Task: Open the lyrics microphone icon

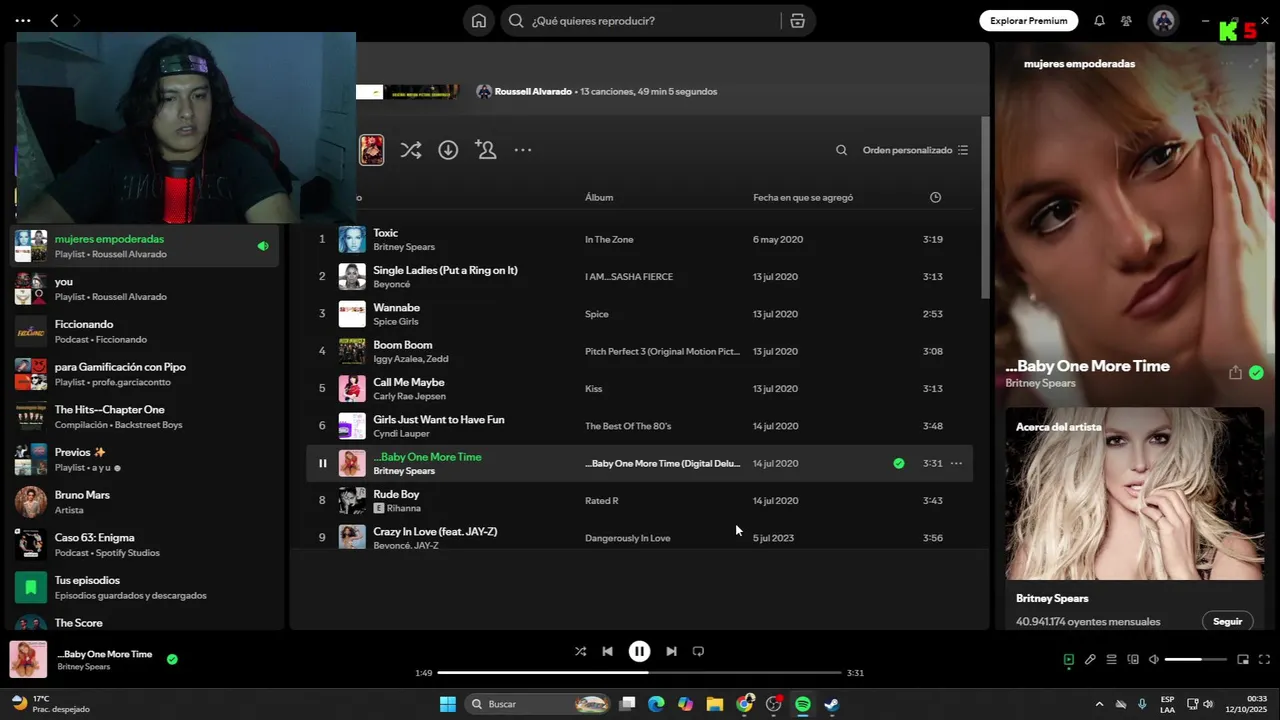Action: click(1090, 659)
